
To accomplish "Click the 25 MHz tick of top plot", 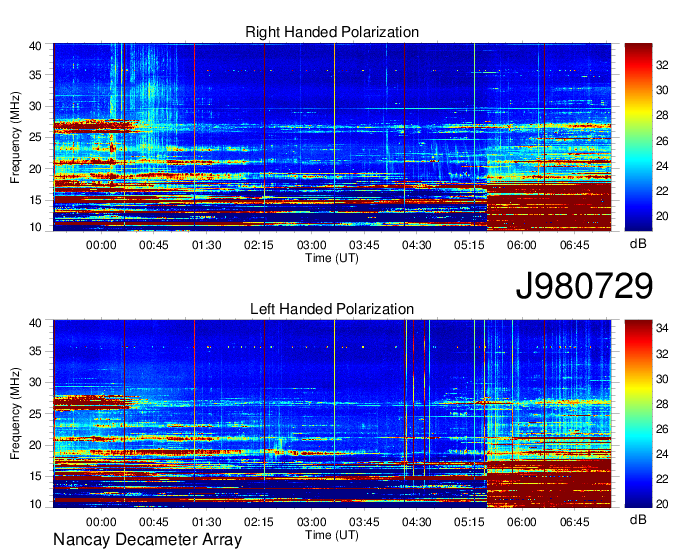I will [35, 137].
